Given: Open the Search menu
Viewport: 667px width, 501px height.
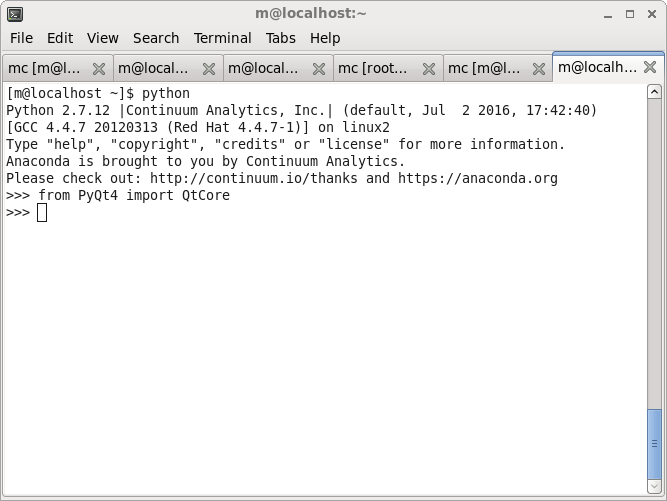Looking at the screenshot, I should point(156,38).
